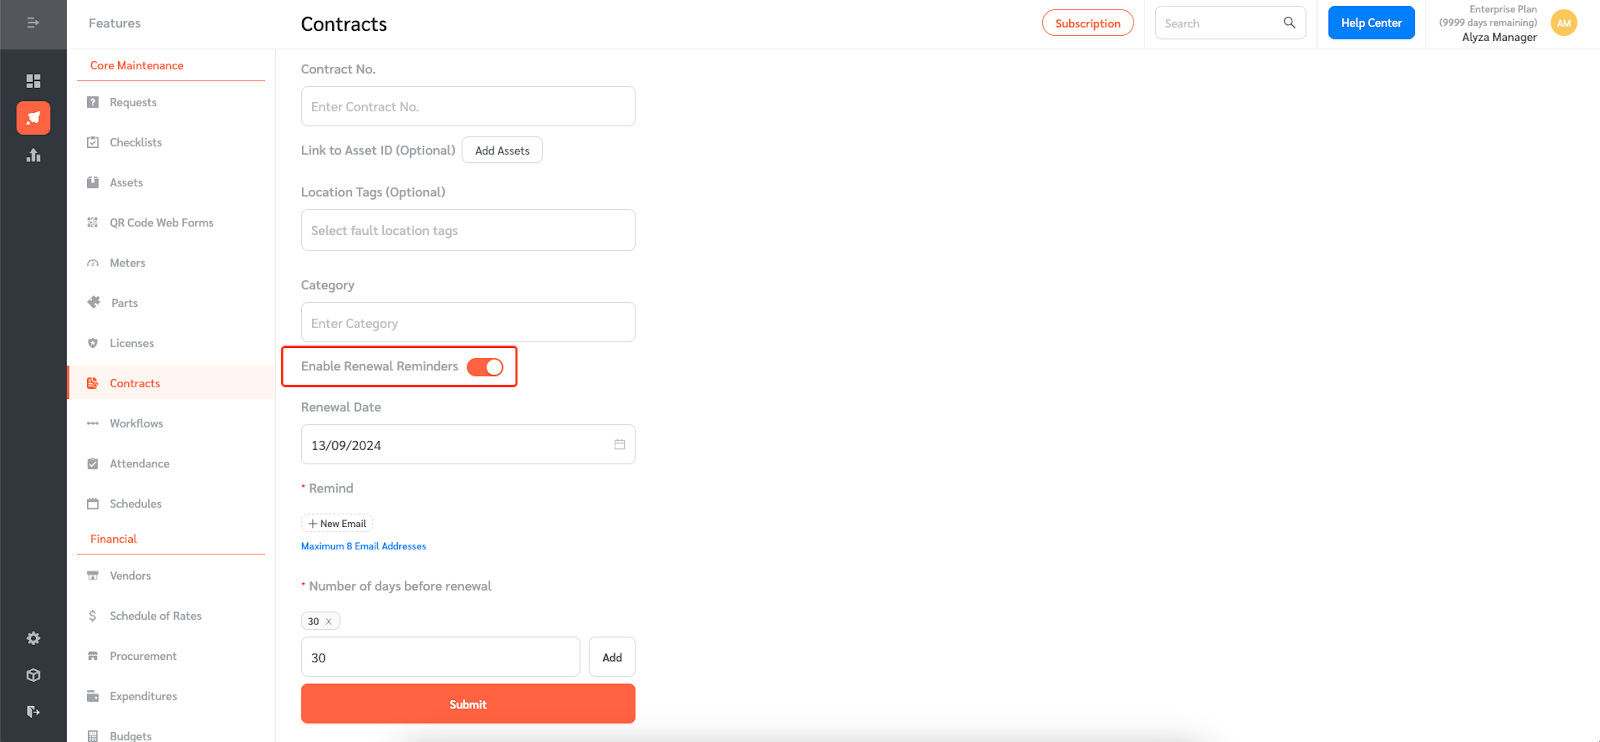Open Schedule of Rates menu item
The height and width of the screenshot is (742, 1600).
pyautogui.click(x=156, y=616)
